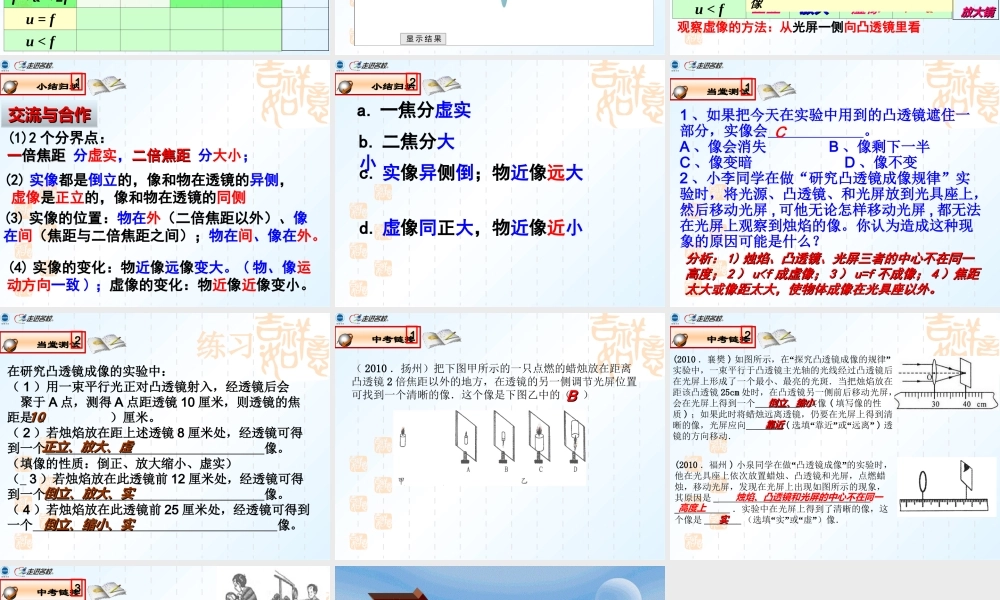Click the 交流与合作 heading
The height and width of the screenshot is (600, 1000).
point(50,115)
